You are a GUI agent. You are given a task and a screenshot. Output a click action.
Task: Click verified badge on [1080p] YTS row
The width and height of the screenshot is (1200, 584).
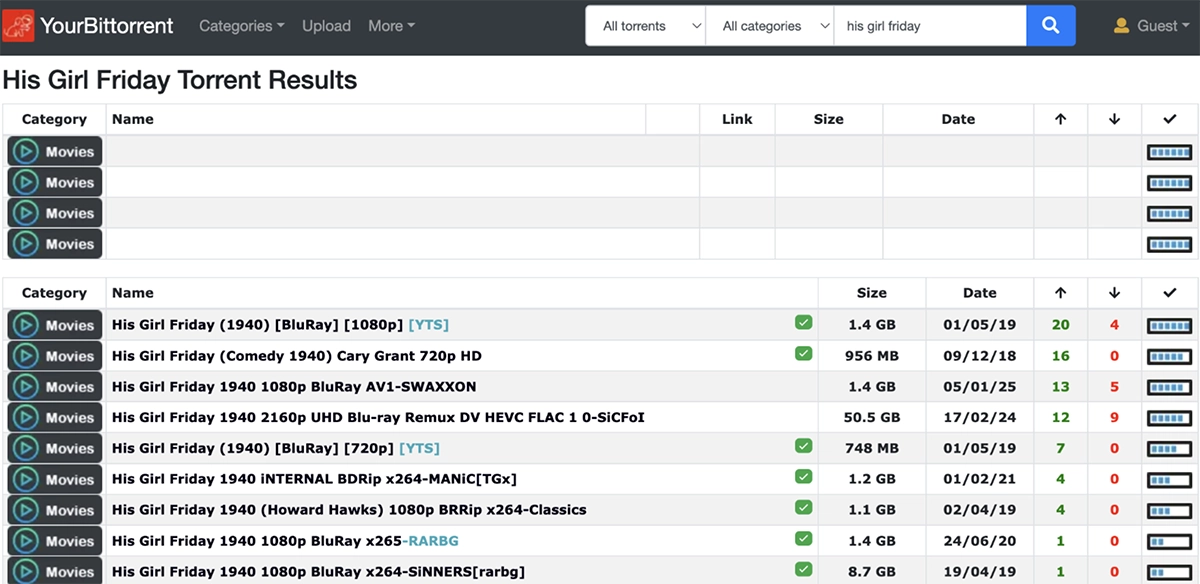click(x=803, y=323)
